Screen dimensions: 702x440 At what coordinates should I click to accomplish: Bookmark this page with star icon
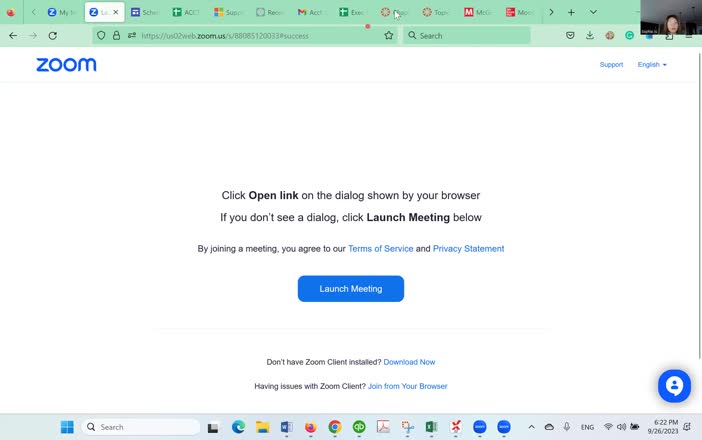point(389,35)
